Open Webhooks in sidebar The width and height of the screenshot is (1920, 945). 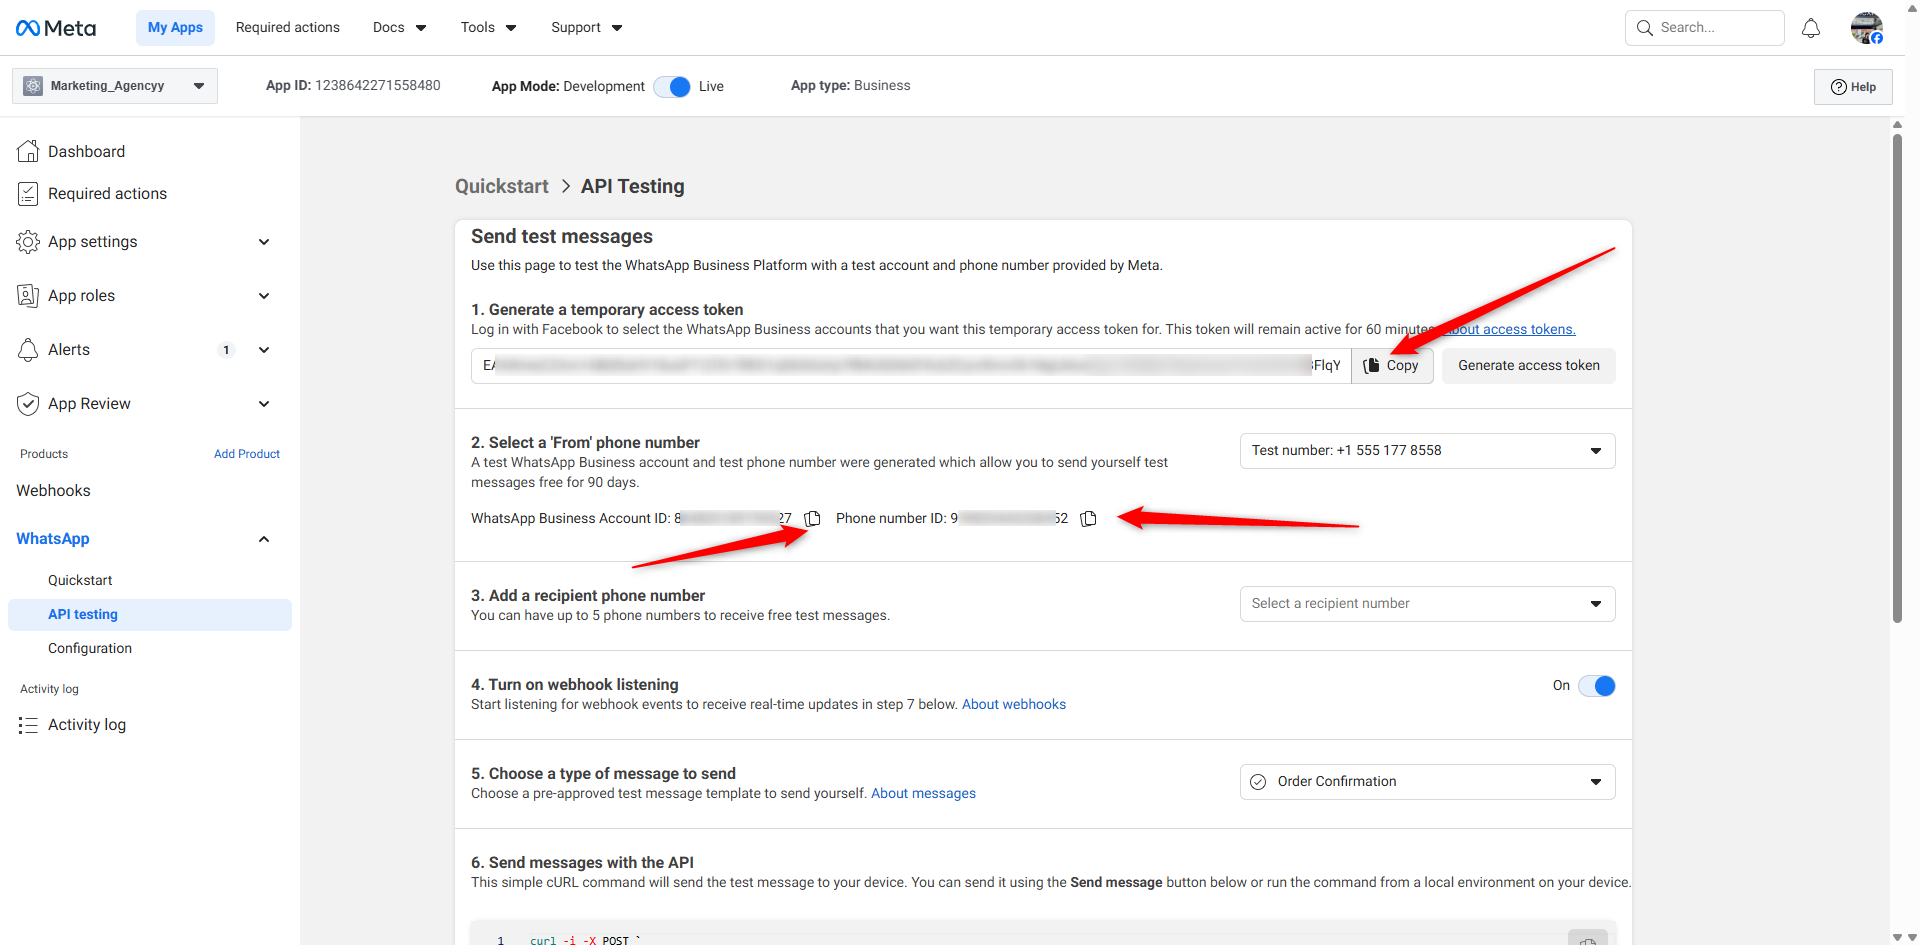click(53, 491)
